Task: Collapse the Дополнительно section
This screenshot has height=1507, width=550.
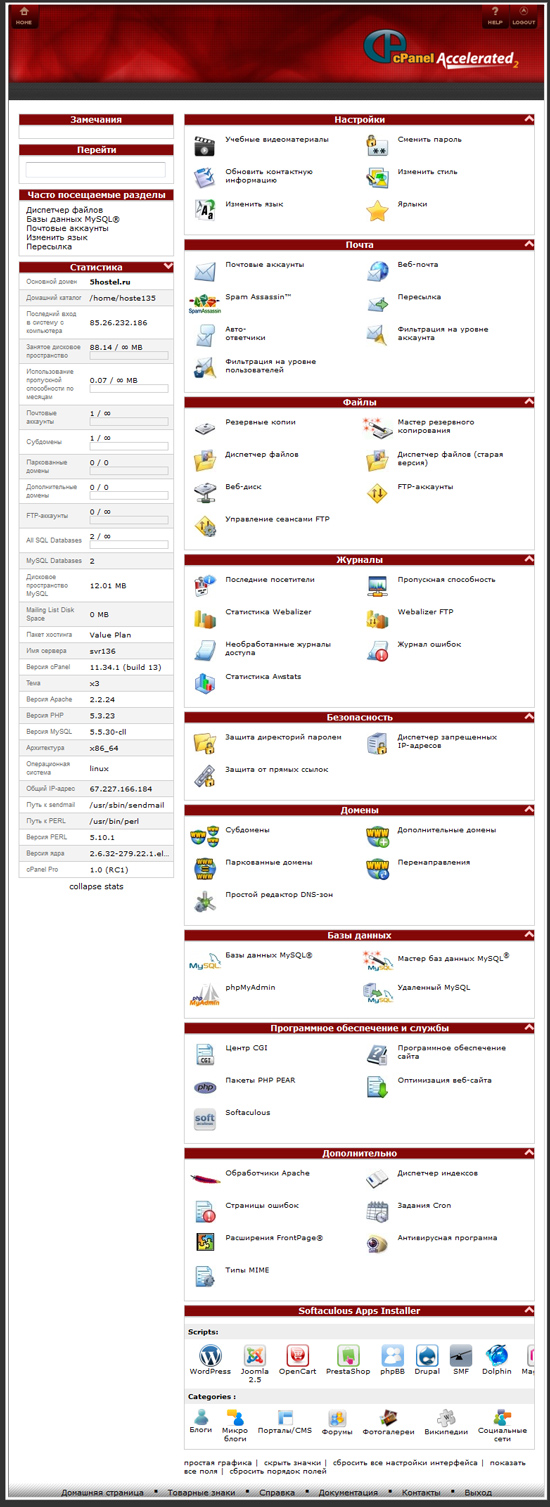Action: (528, 1152)
